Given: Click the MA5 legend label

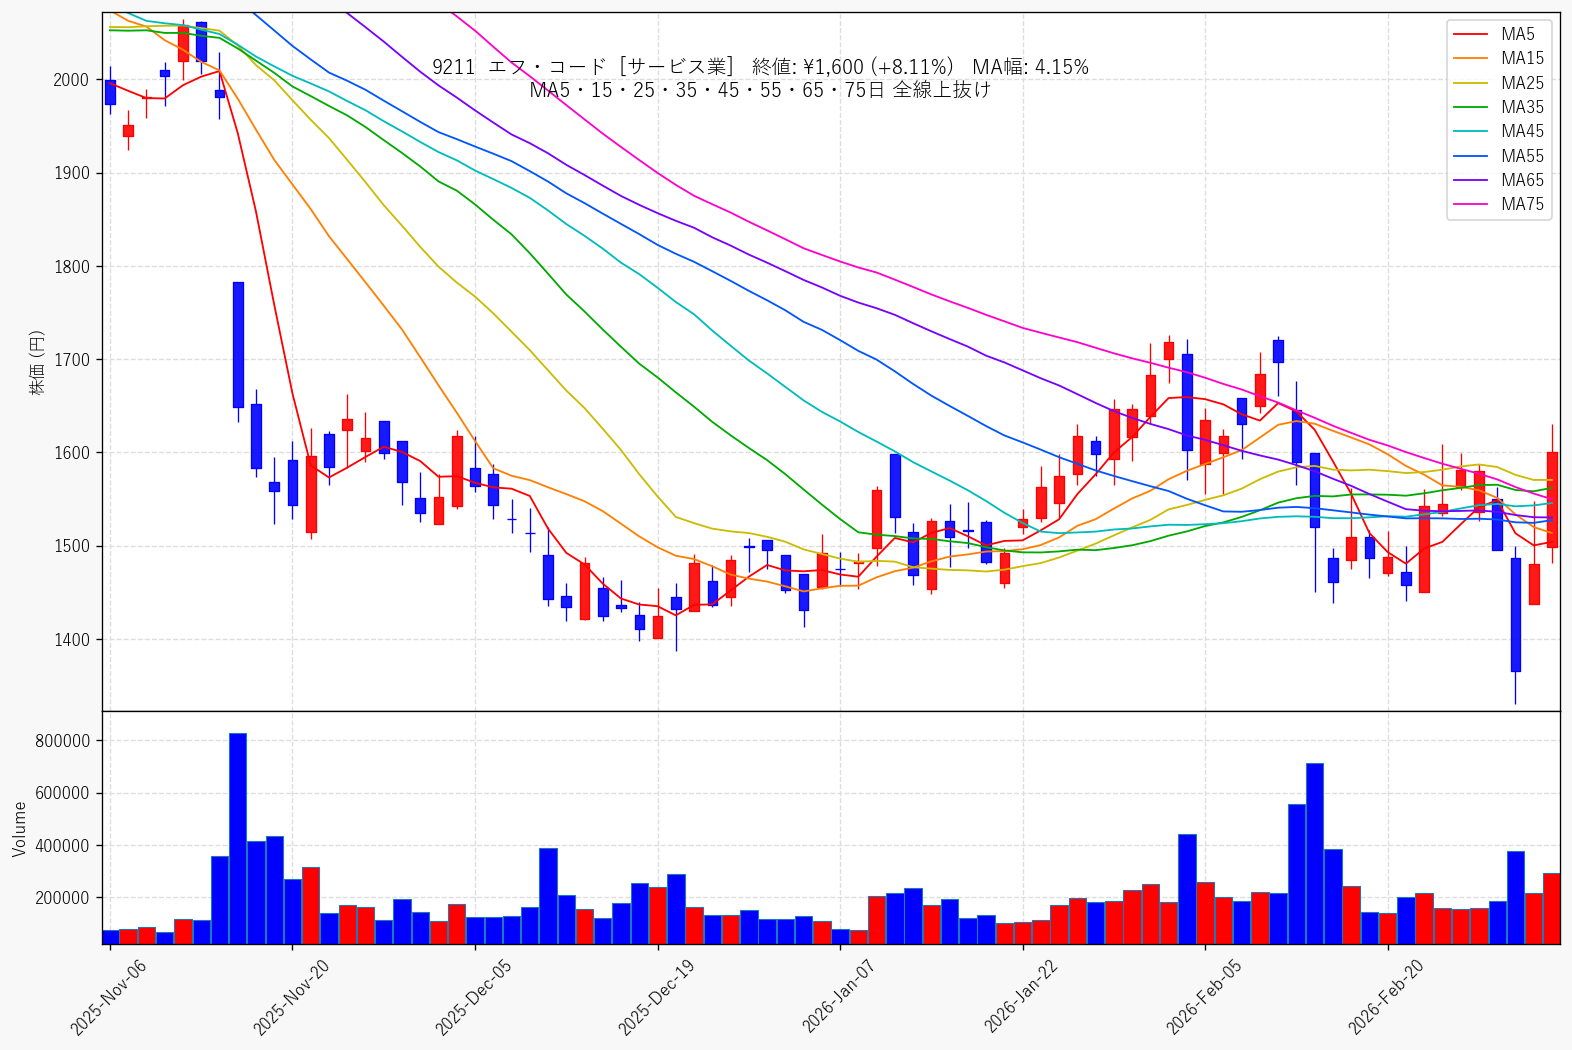Looking at the screenshot, I should click(x=1517, y=34).
